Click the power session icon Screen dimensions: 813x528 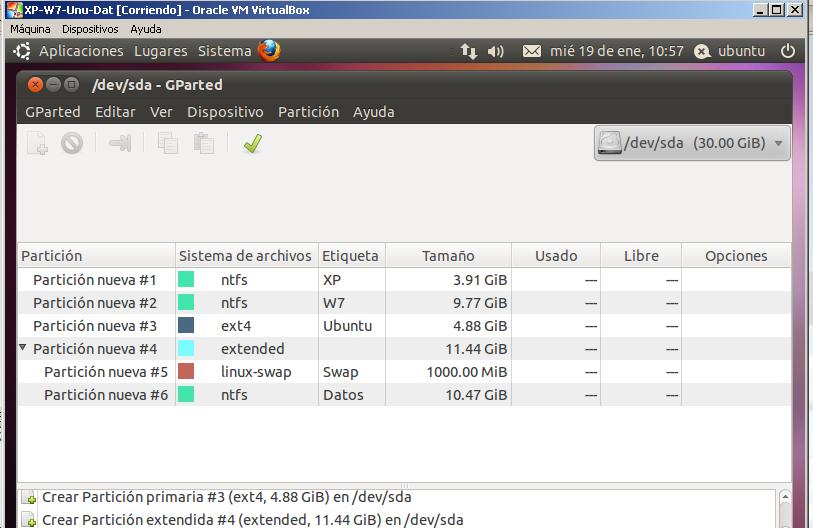pos(788,51)
